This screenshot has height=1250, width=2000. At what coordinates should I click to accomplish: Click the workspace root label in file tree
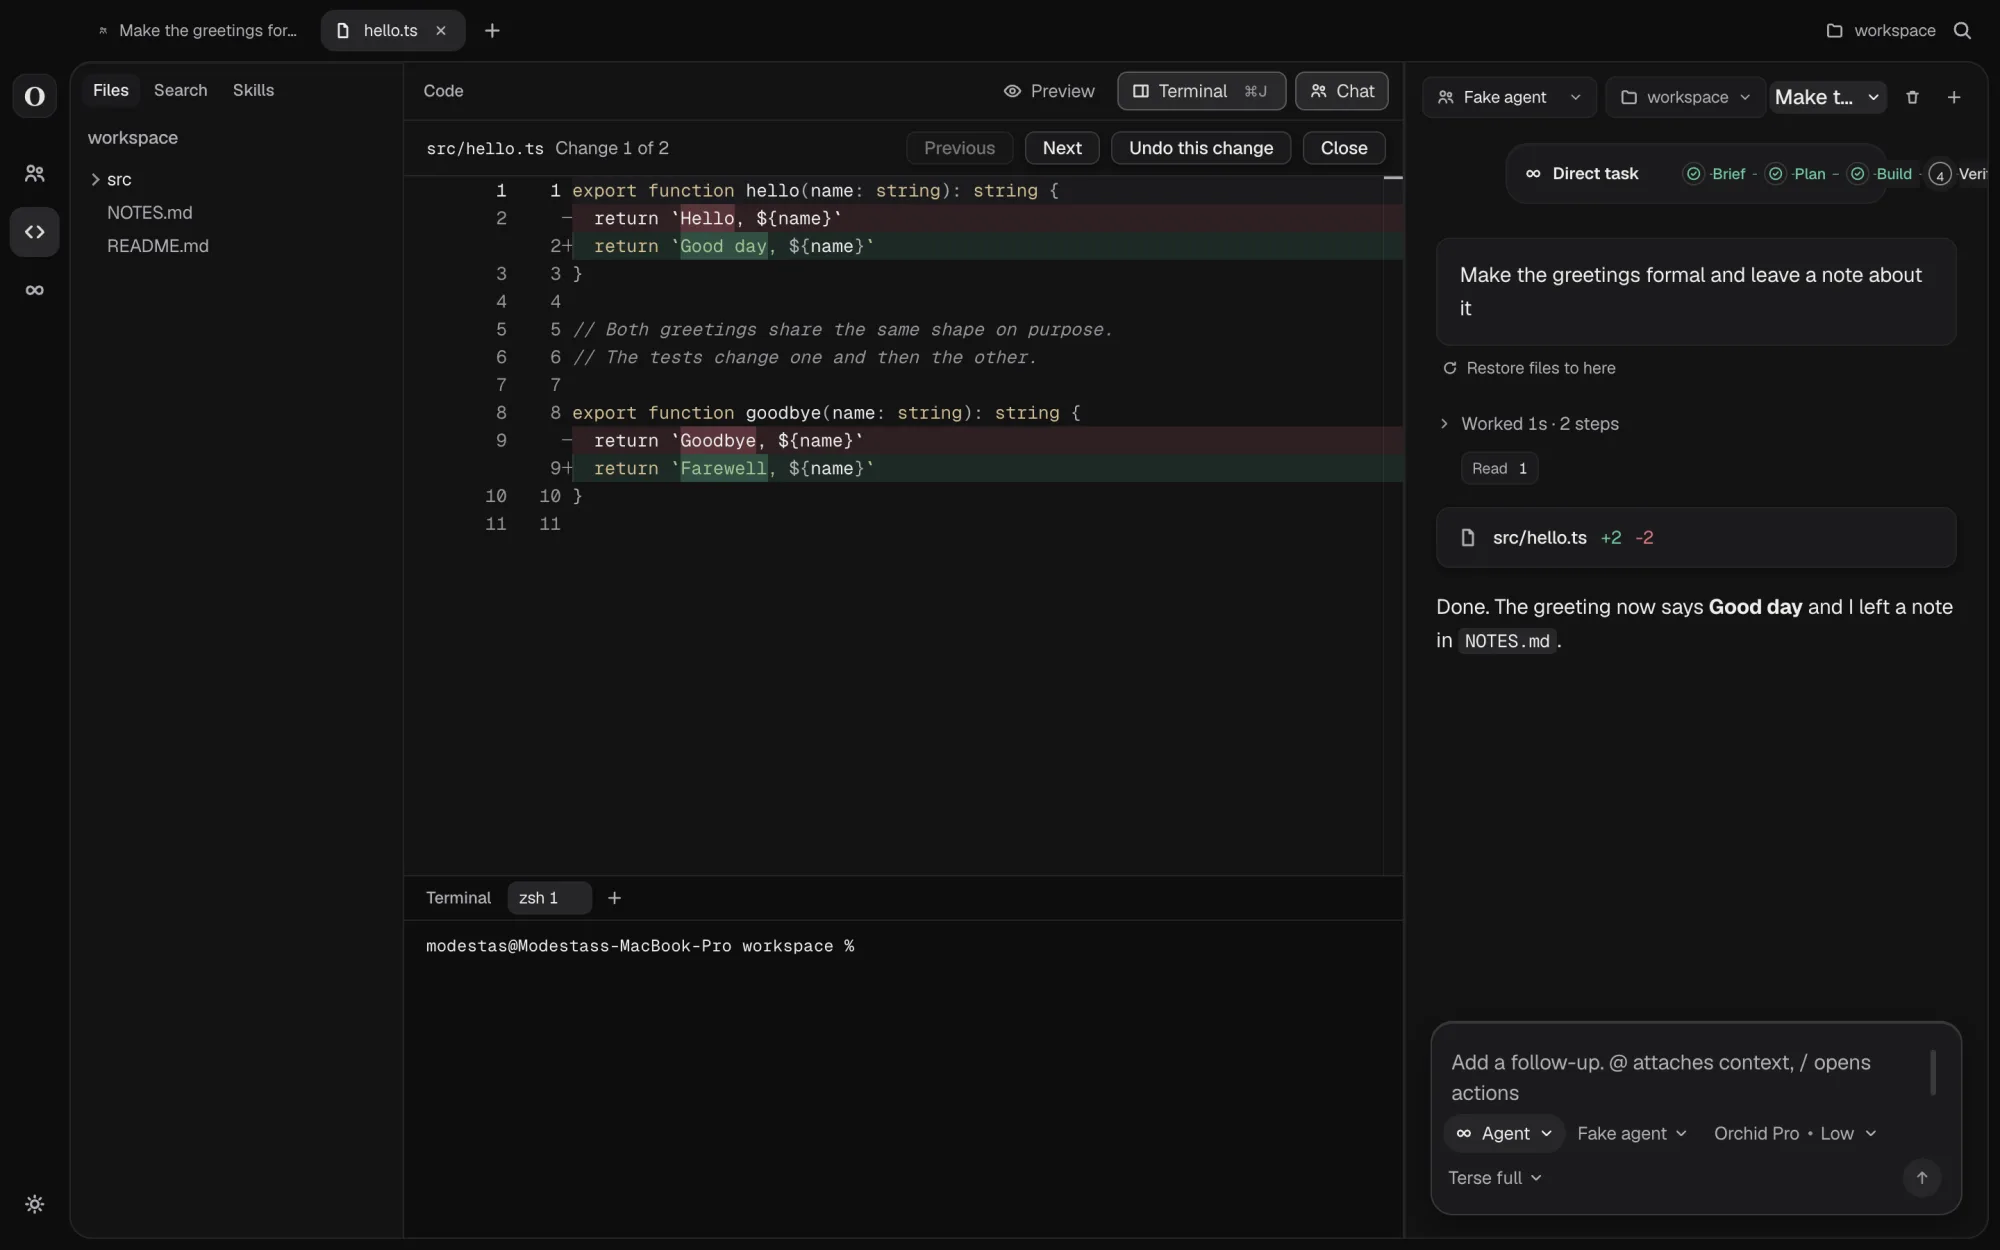click(x=132, y=138)
